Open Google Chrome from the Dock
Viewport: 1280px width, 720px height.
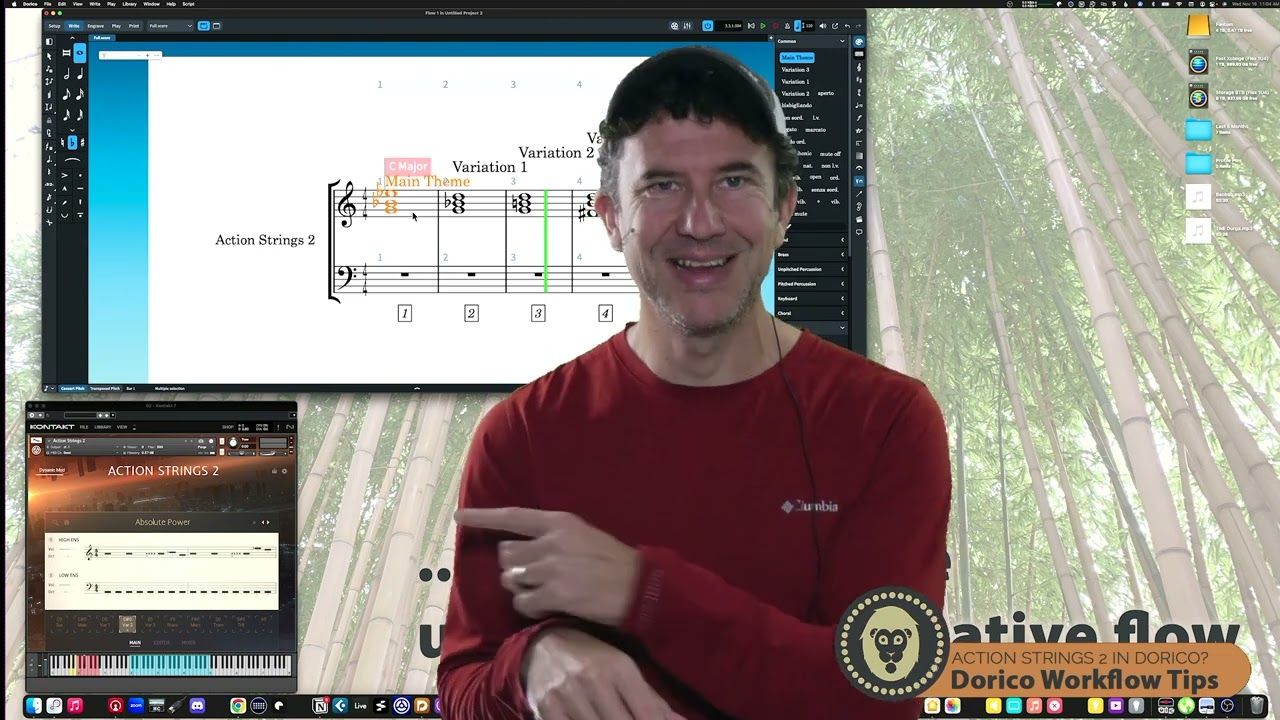click(237, 706)
